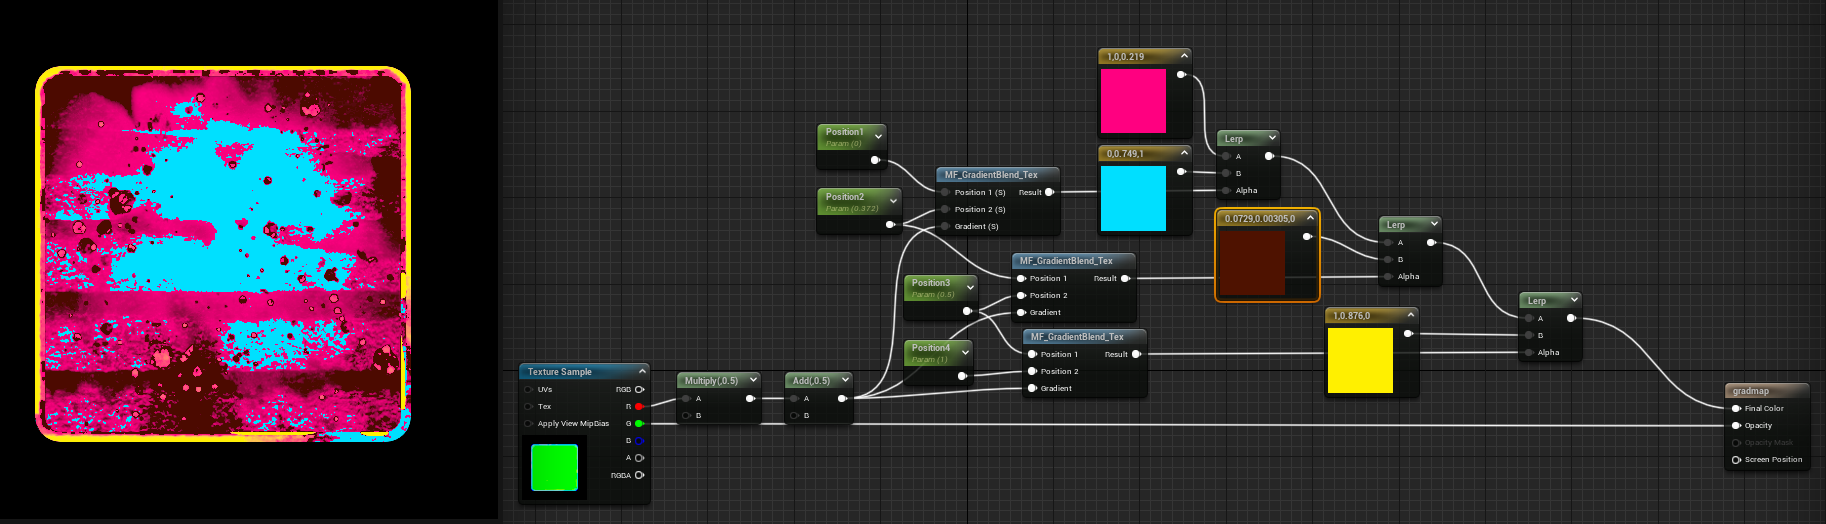
Task: Click the Multiply(,0.5) node's output pin
Action: click(x=750, y=398)
